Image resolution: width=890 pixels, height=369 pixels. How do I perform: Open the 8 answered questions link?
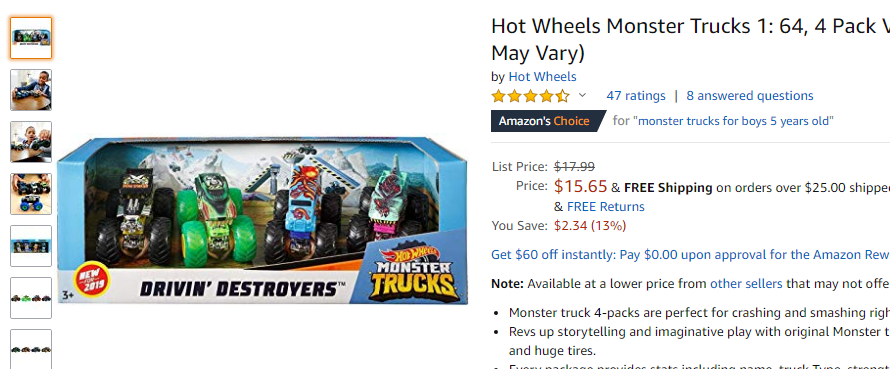click(x=750, y=95)
